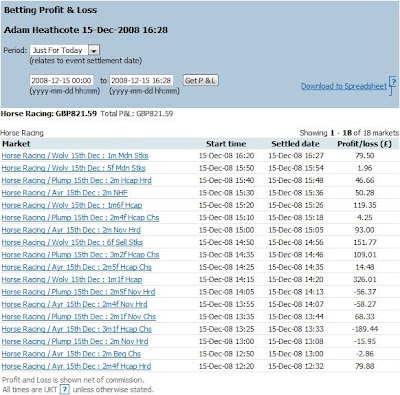This screenshot has width=400, height=395.
Task: Select profit value 119.35
Action: [x=365, y=205]
